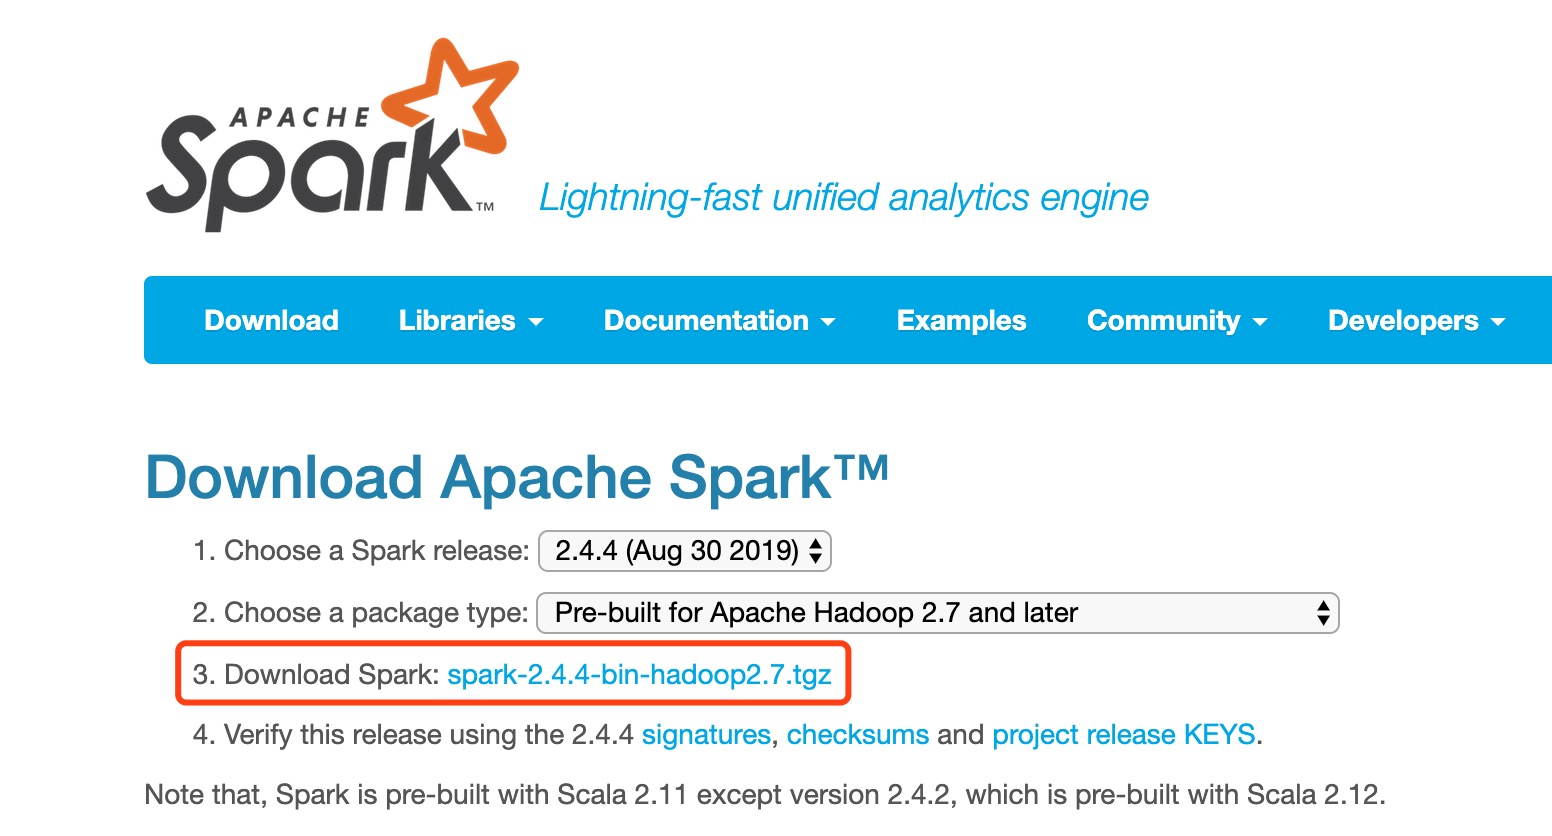Open the package type dropdown for Hadoop 2.7
This screenshot has height=836, width=1552.
[937, 613]
